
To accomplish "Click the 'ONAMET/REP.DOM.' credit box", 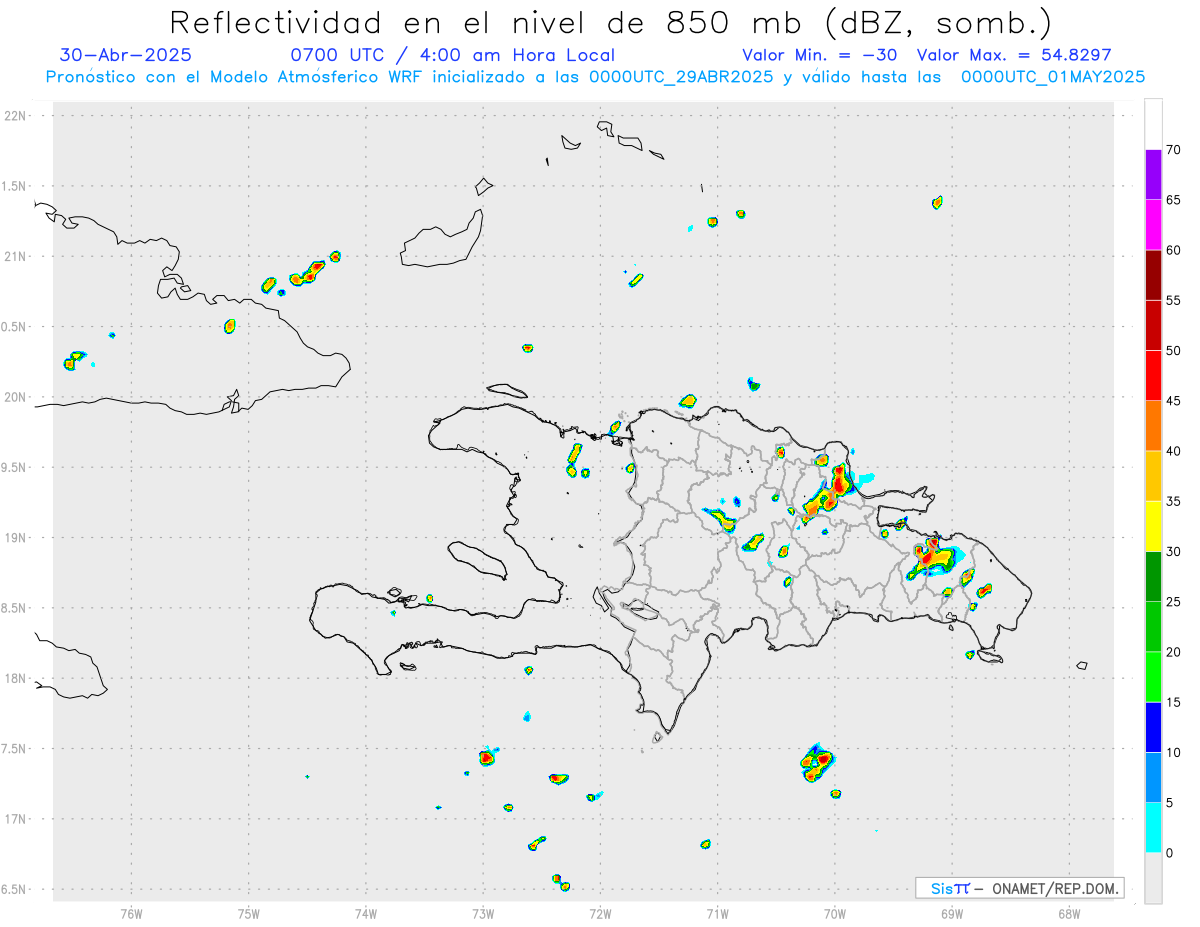I will click(1020, 888).
